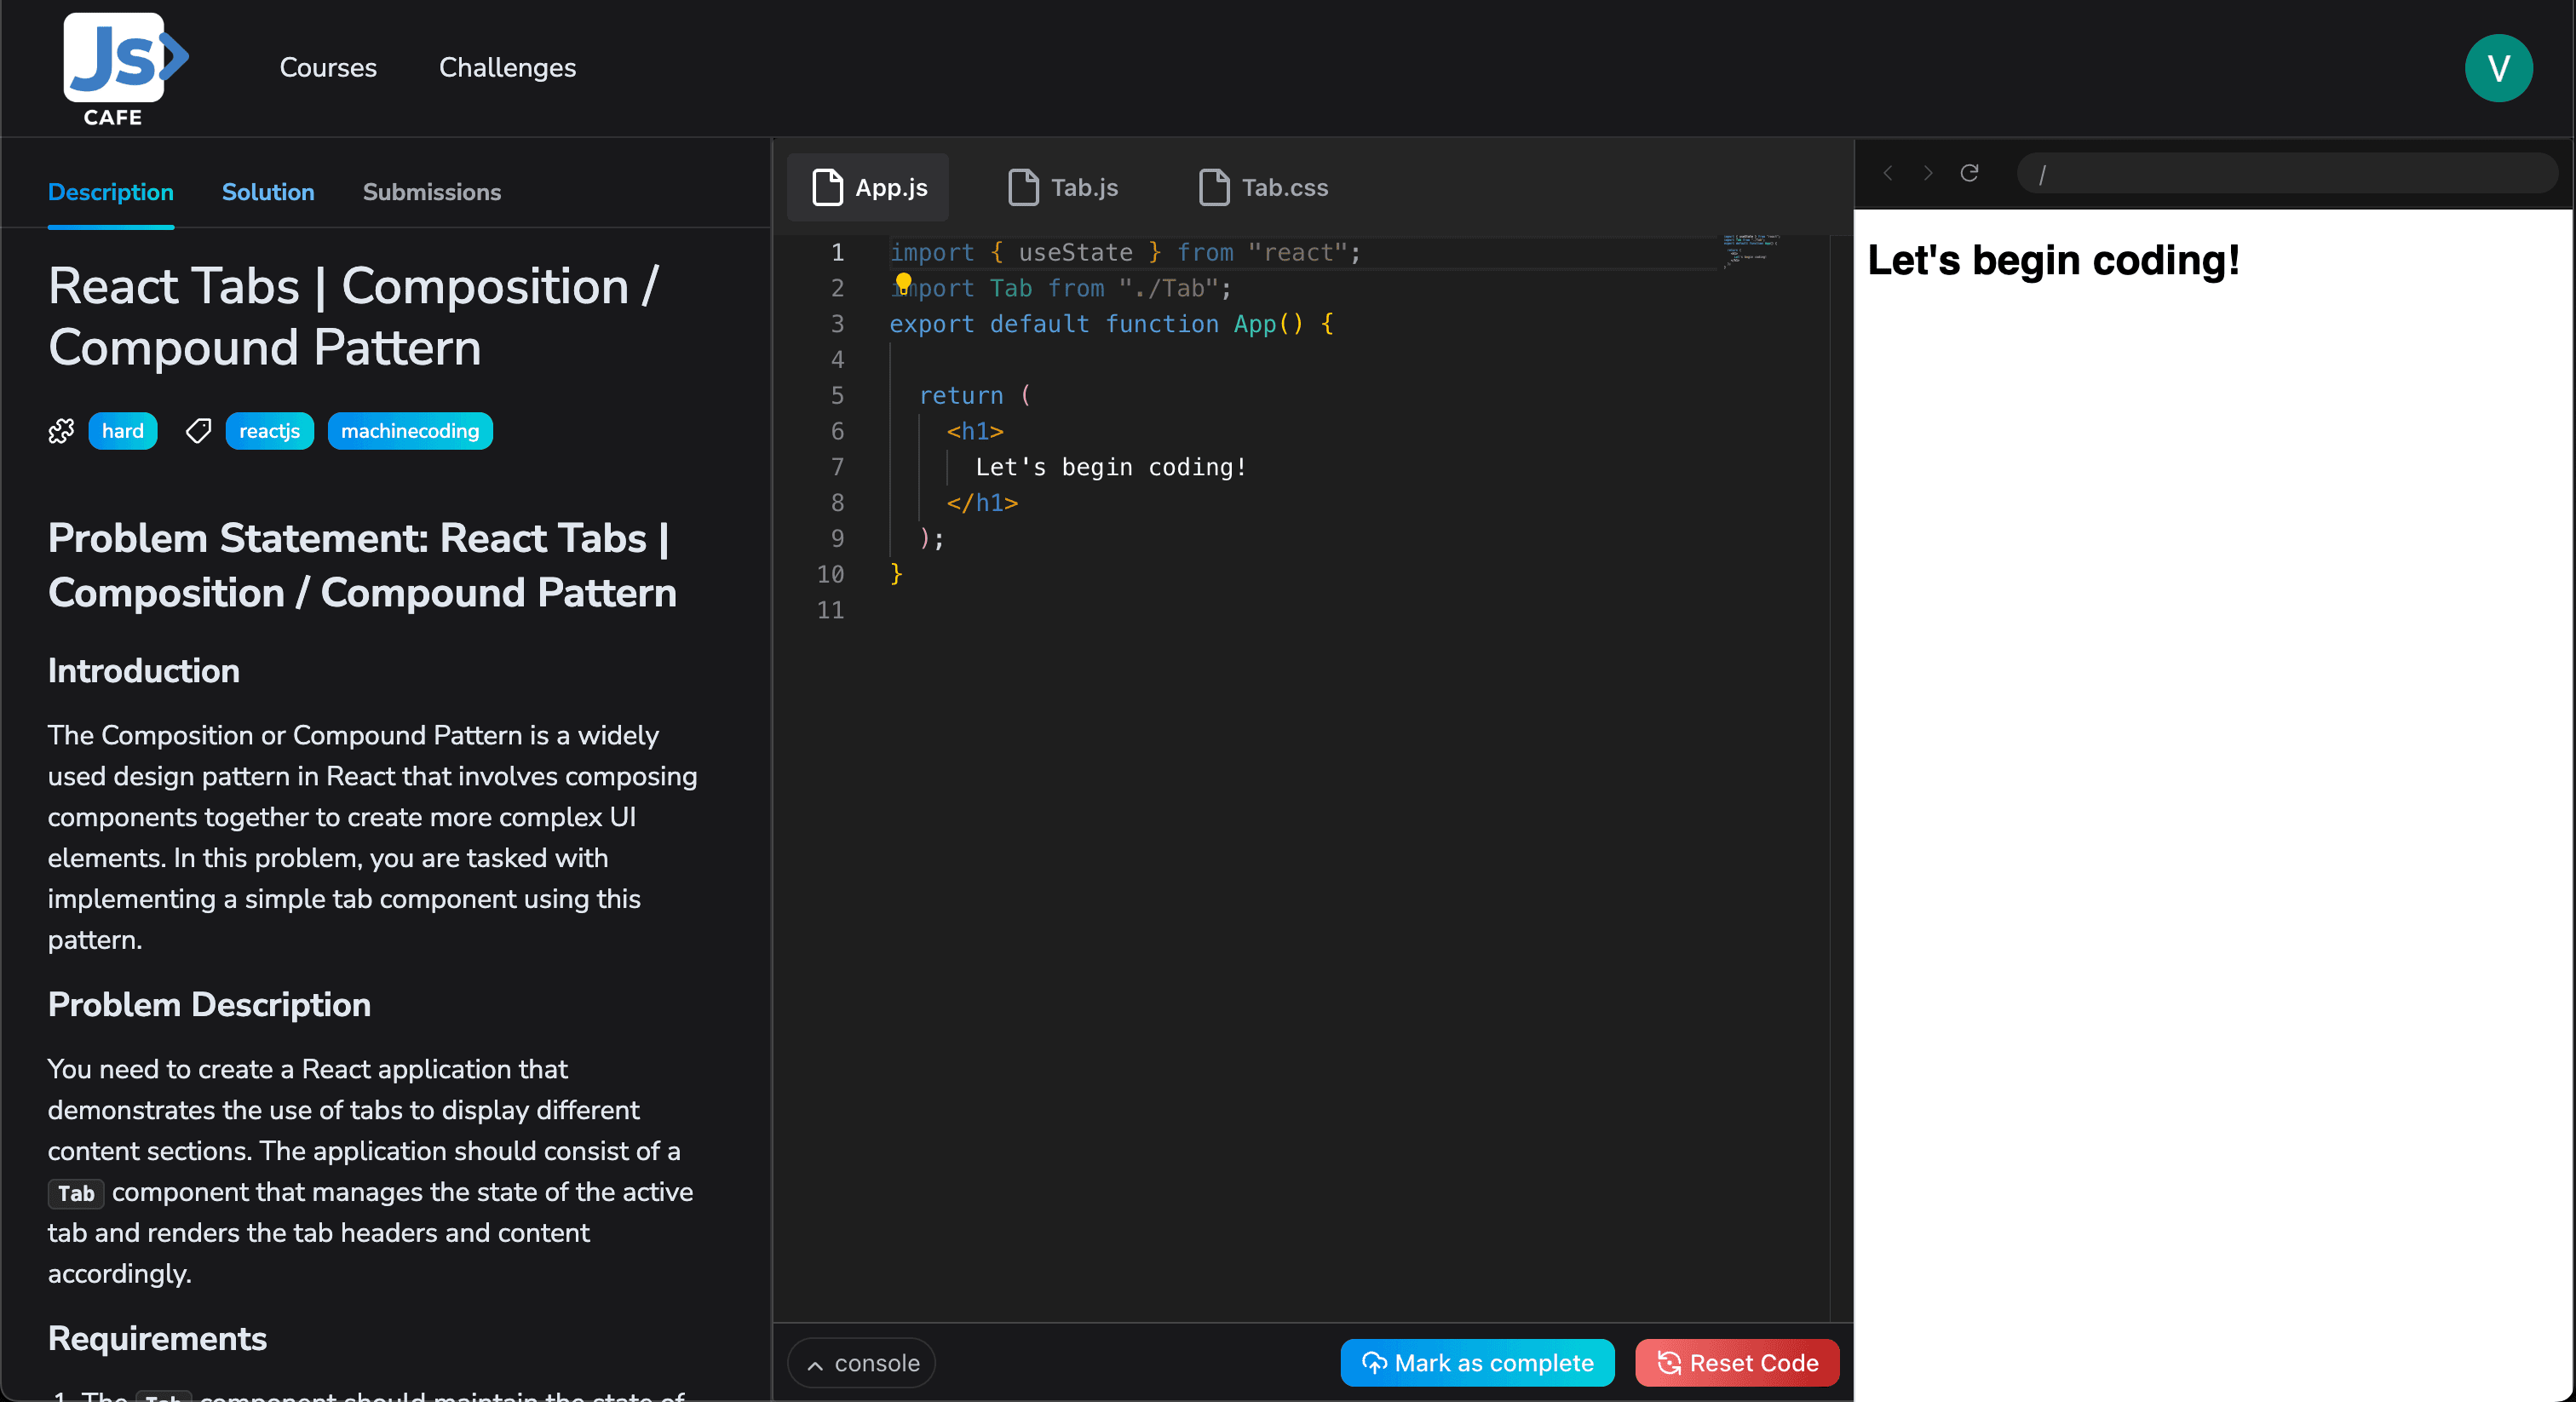Switch to the Description tab

pos(111,191)
